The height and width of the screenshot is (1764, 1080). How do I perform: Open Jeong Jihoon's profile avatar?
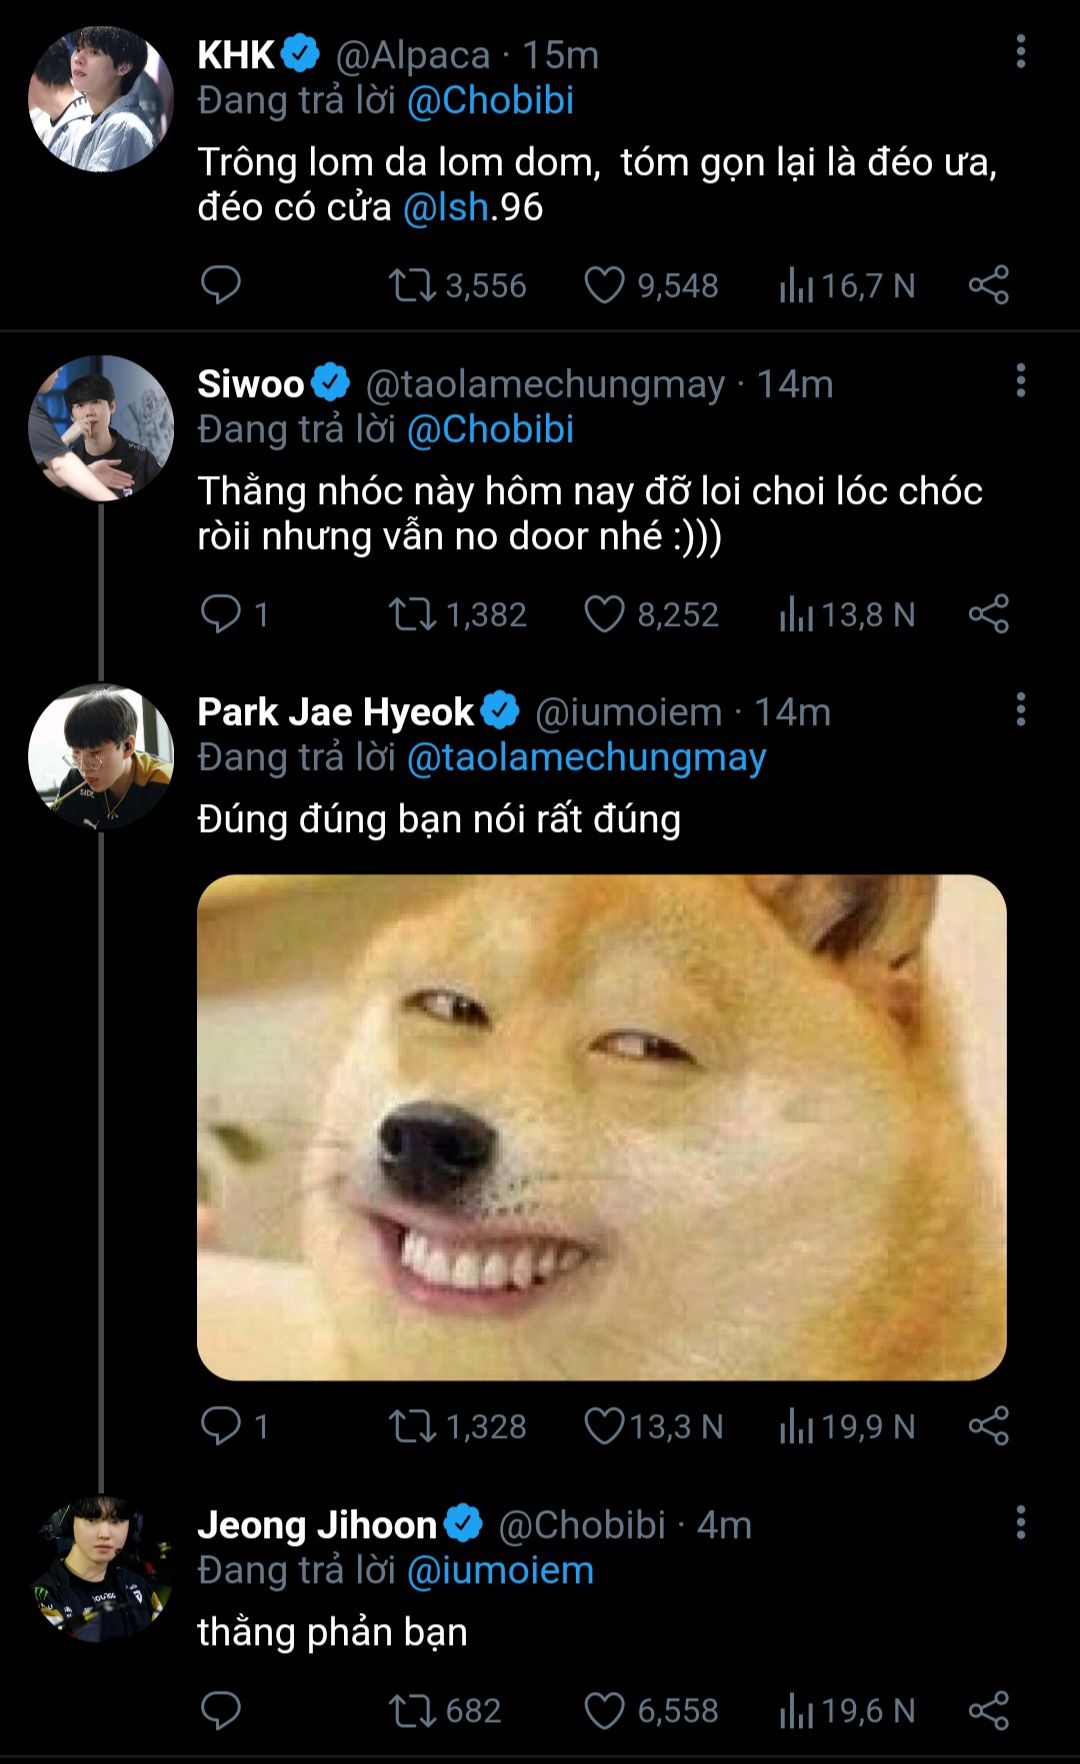(100, 1568)
